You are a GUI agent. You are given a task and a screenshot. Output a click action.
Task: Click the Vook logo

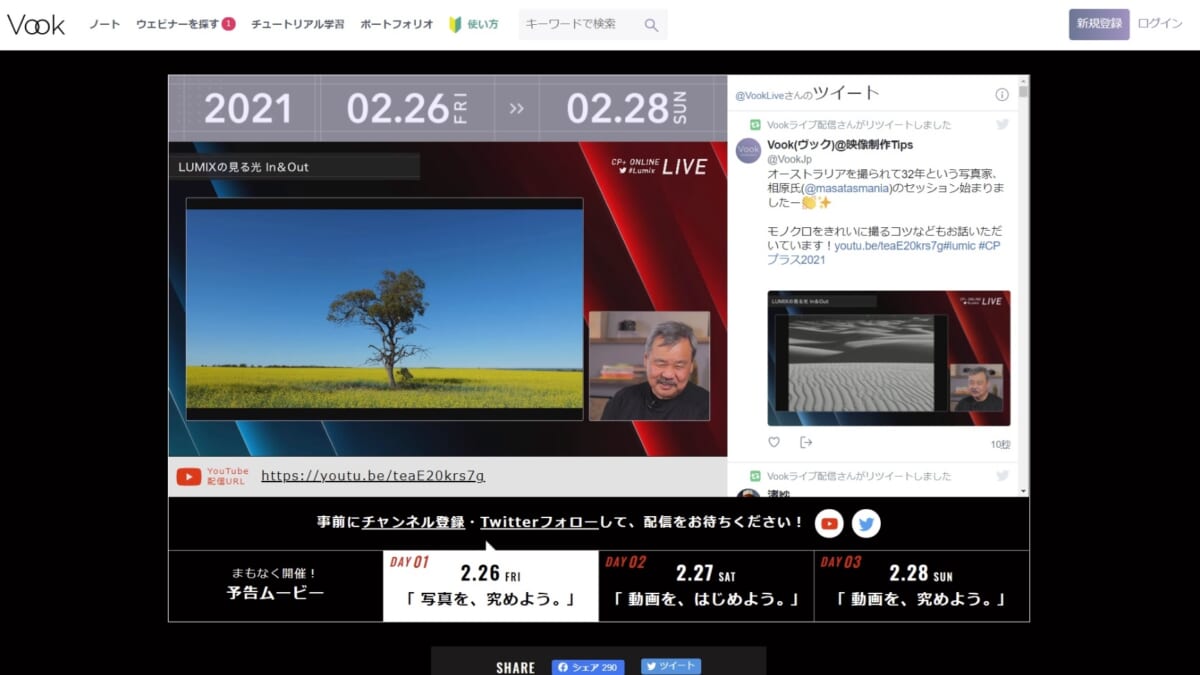(36, 25)
